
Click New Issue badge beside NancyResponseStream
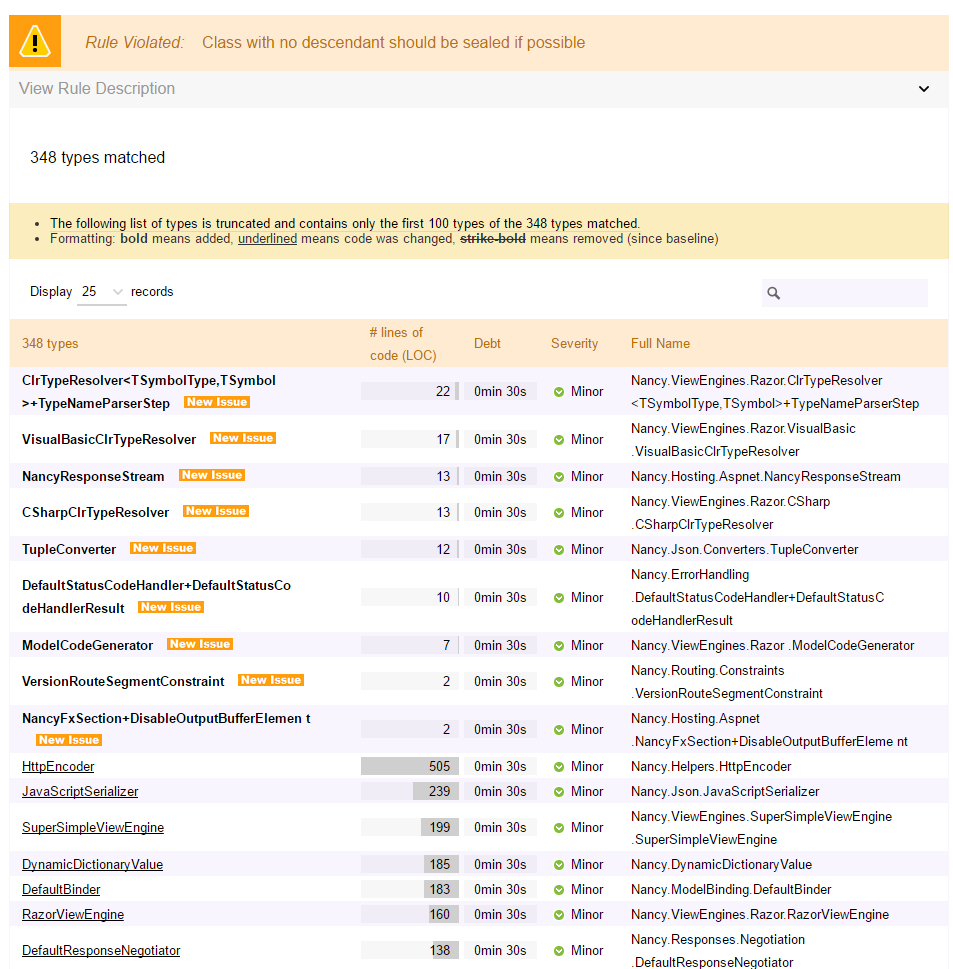coord(212,476)
